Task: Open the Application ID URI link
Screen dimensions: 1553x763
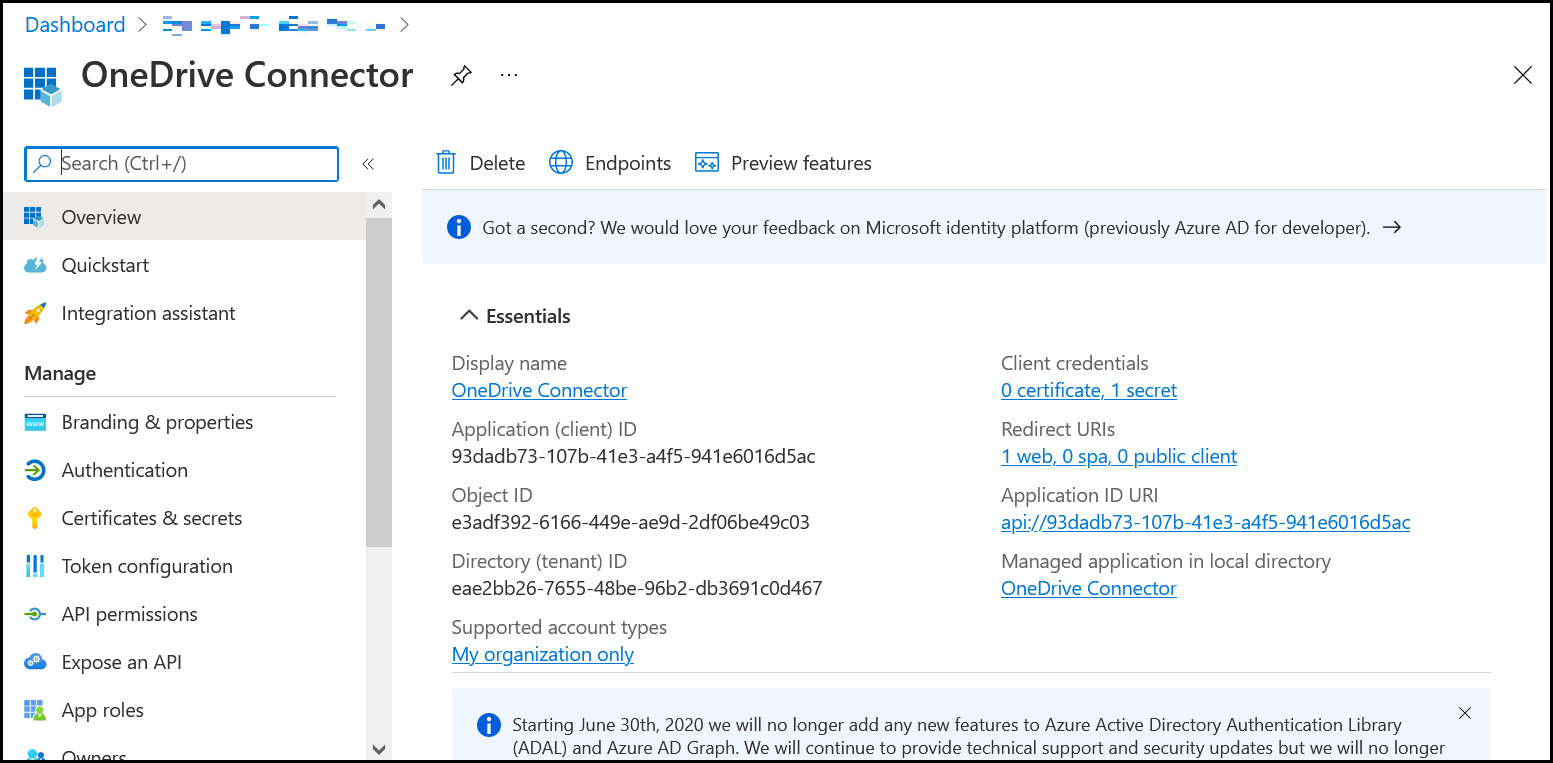Action: (x=1205, y=522)
